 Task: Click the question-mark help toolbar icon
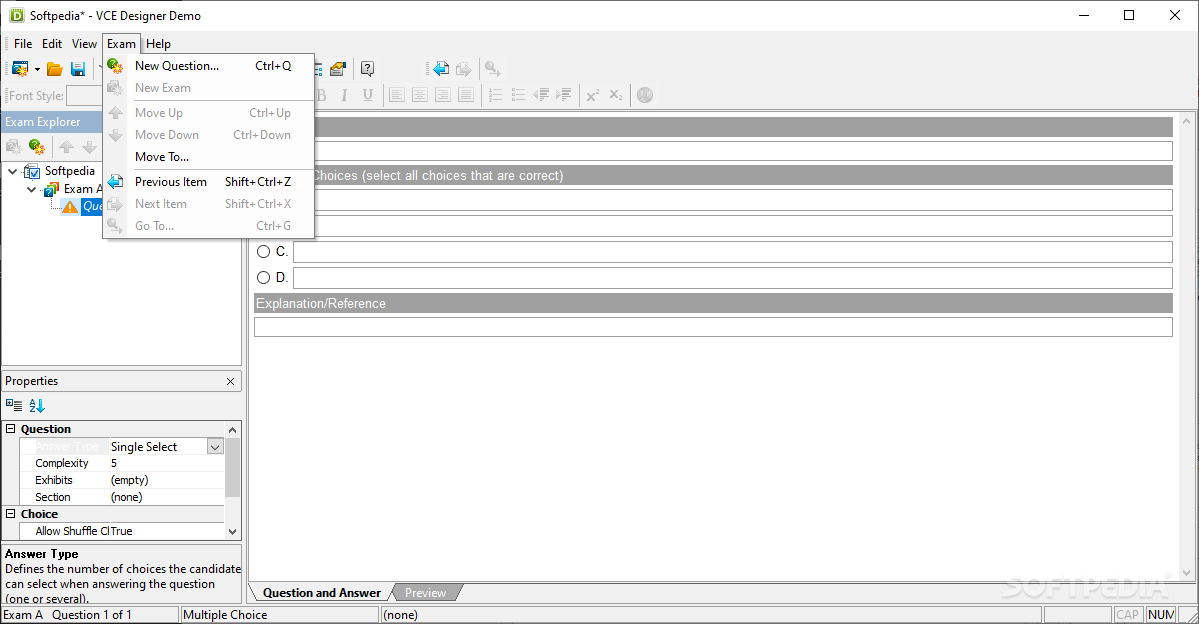[x=367, y=69]
